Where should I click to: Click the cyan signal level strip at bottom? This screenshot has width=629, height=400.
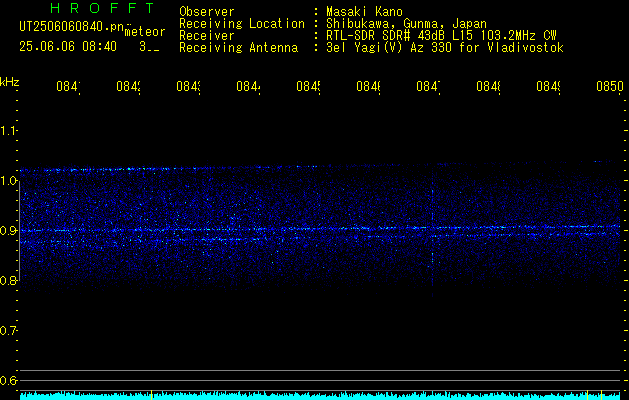point(320,396)
